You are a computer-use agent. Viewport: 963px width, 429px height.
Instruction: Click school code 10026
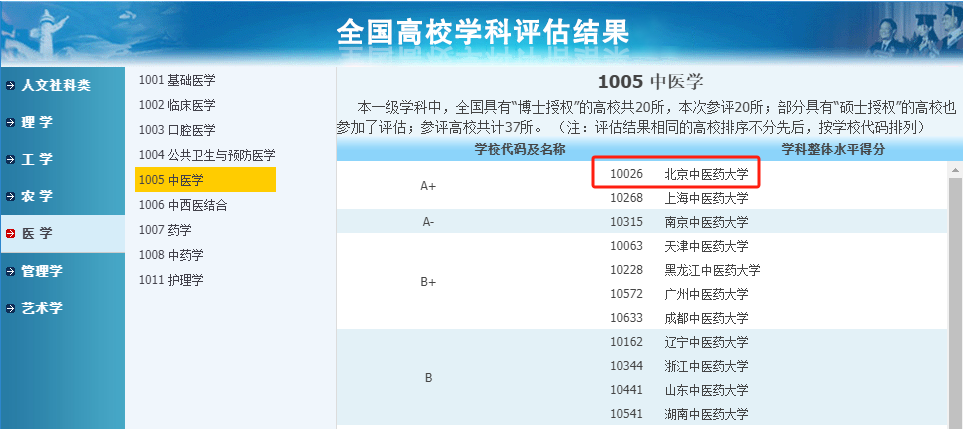pyautogui.click(x=626, y=174)
